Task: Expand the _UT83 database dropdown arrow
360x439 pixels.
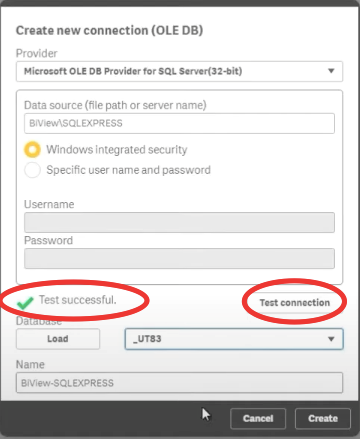Action: pos(331,339)
